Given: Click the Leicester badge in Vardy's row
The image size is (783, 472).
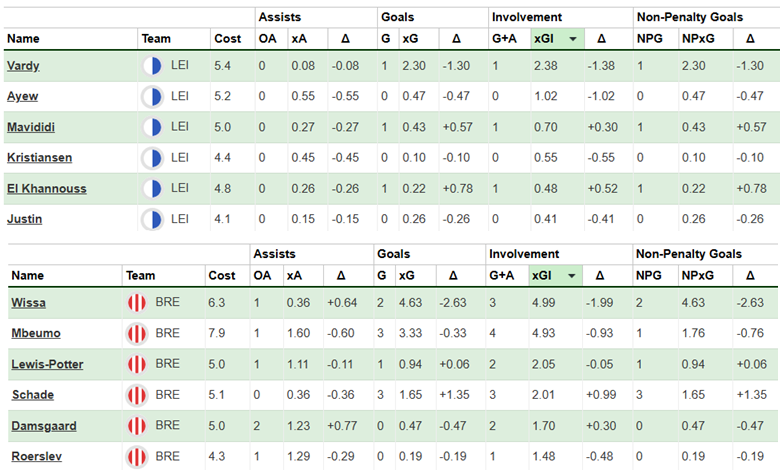Looking at the screenshot, I should tap(153, 65).
